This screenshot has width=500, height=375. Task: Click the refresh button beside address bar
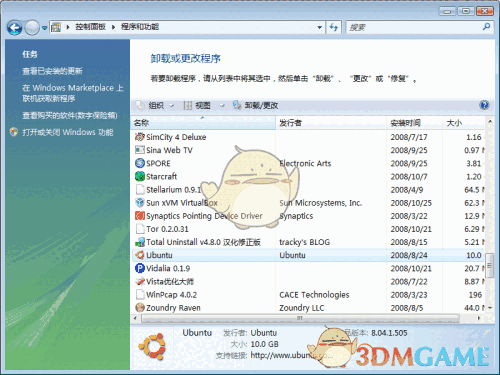point(333,27)
